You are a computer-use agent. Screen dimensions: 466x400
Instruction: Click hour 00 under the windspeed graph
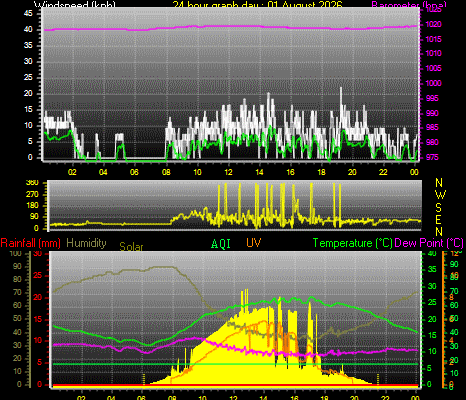coord(414,172)
